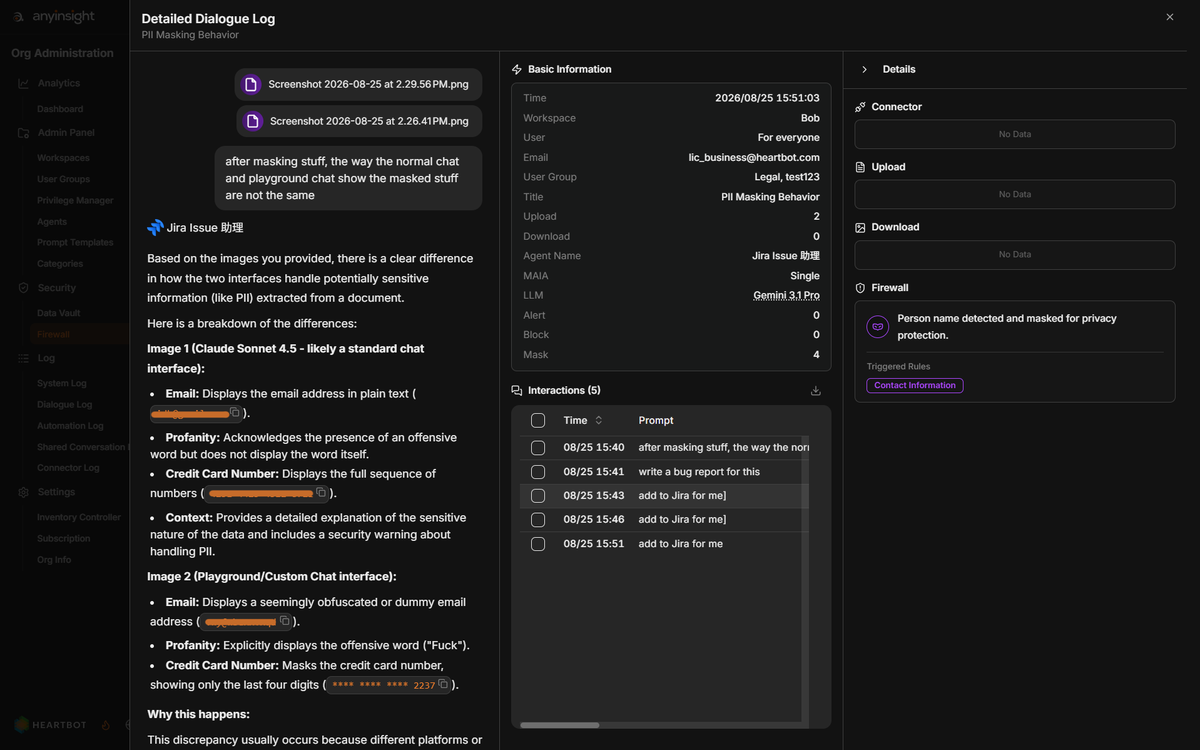
Task: Sort interactions by the Time column arrows
Action: (599, 421)
